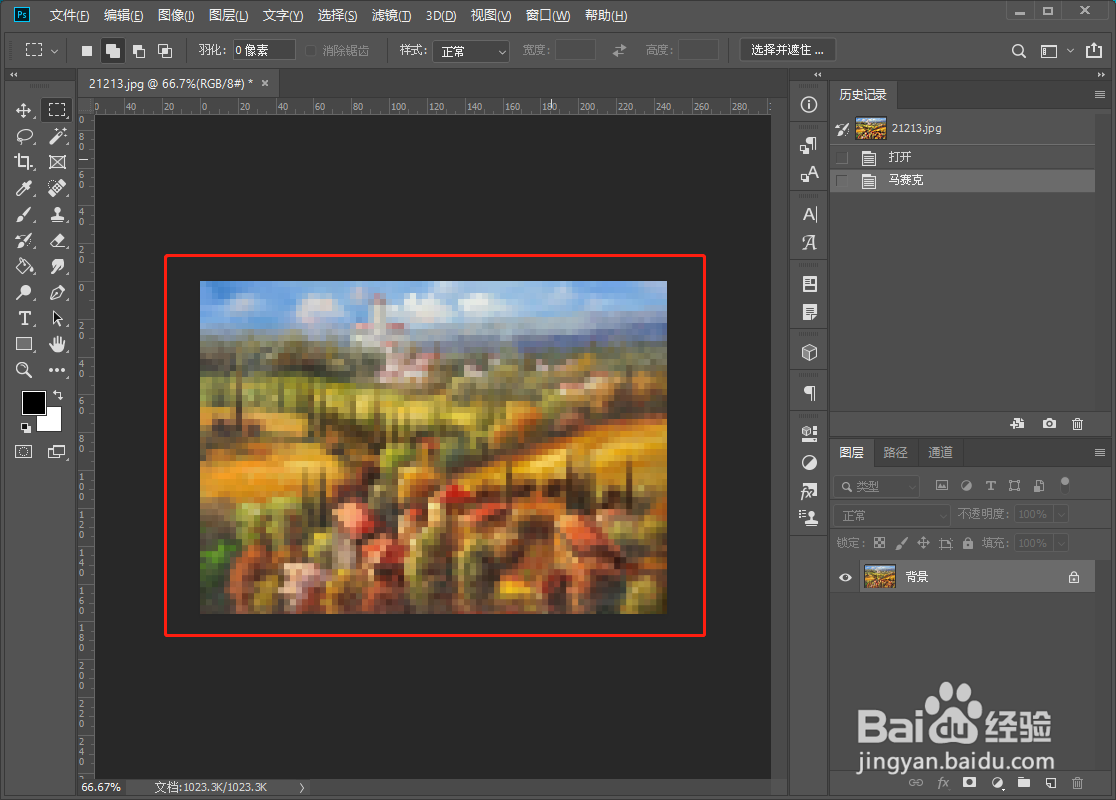This screenshot has width=1116, height=800.
Task: Select the Path Selection tool
Action: tap(57, 318)
